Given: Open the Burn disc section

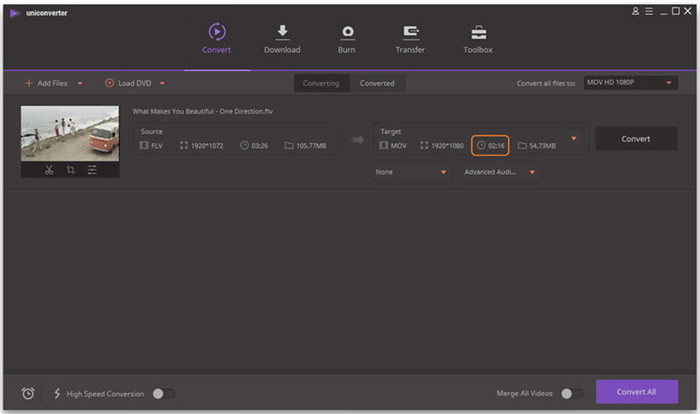Looking at the screenshot, I should (347, 33).
